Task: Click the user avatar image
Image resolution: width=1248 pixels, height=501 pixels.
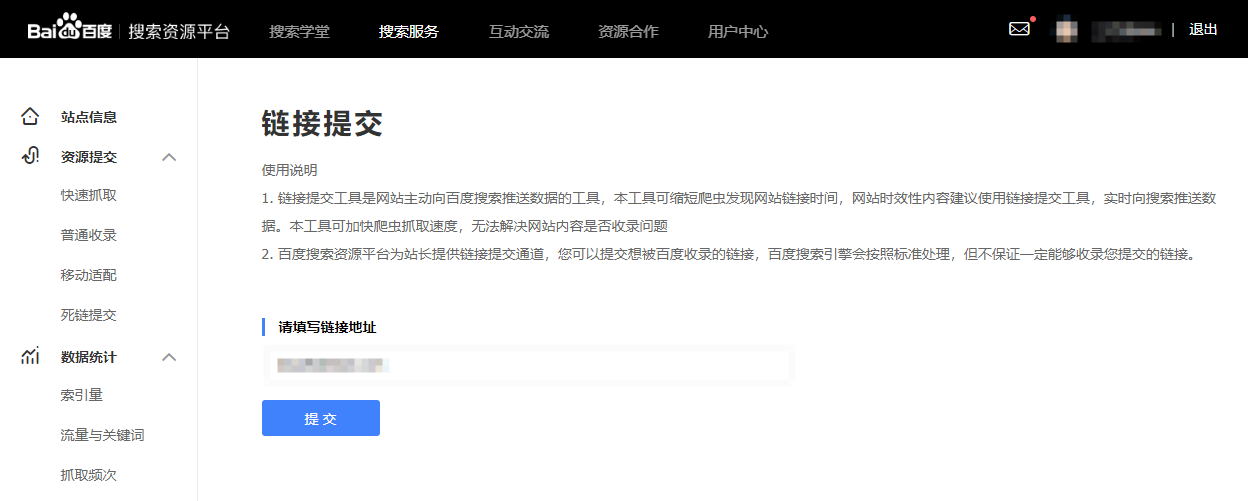Action: 1067,29
